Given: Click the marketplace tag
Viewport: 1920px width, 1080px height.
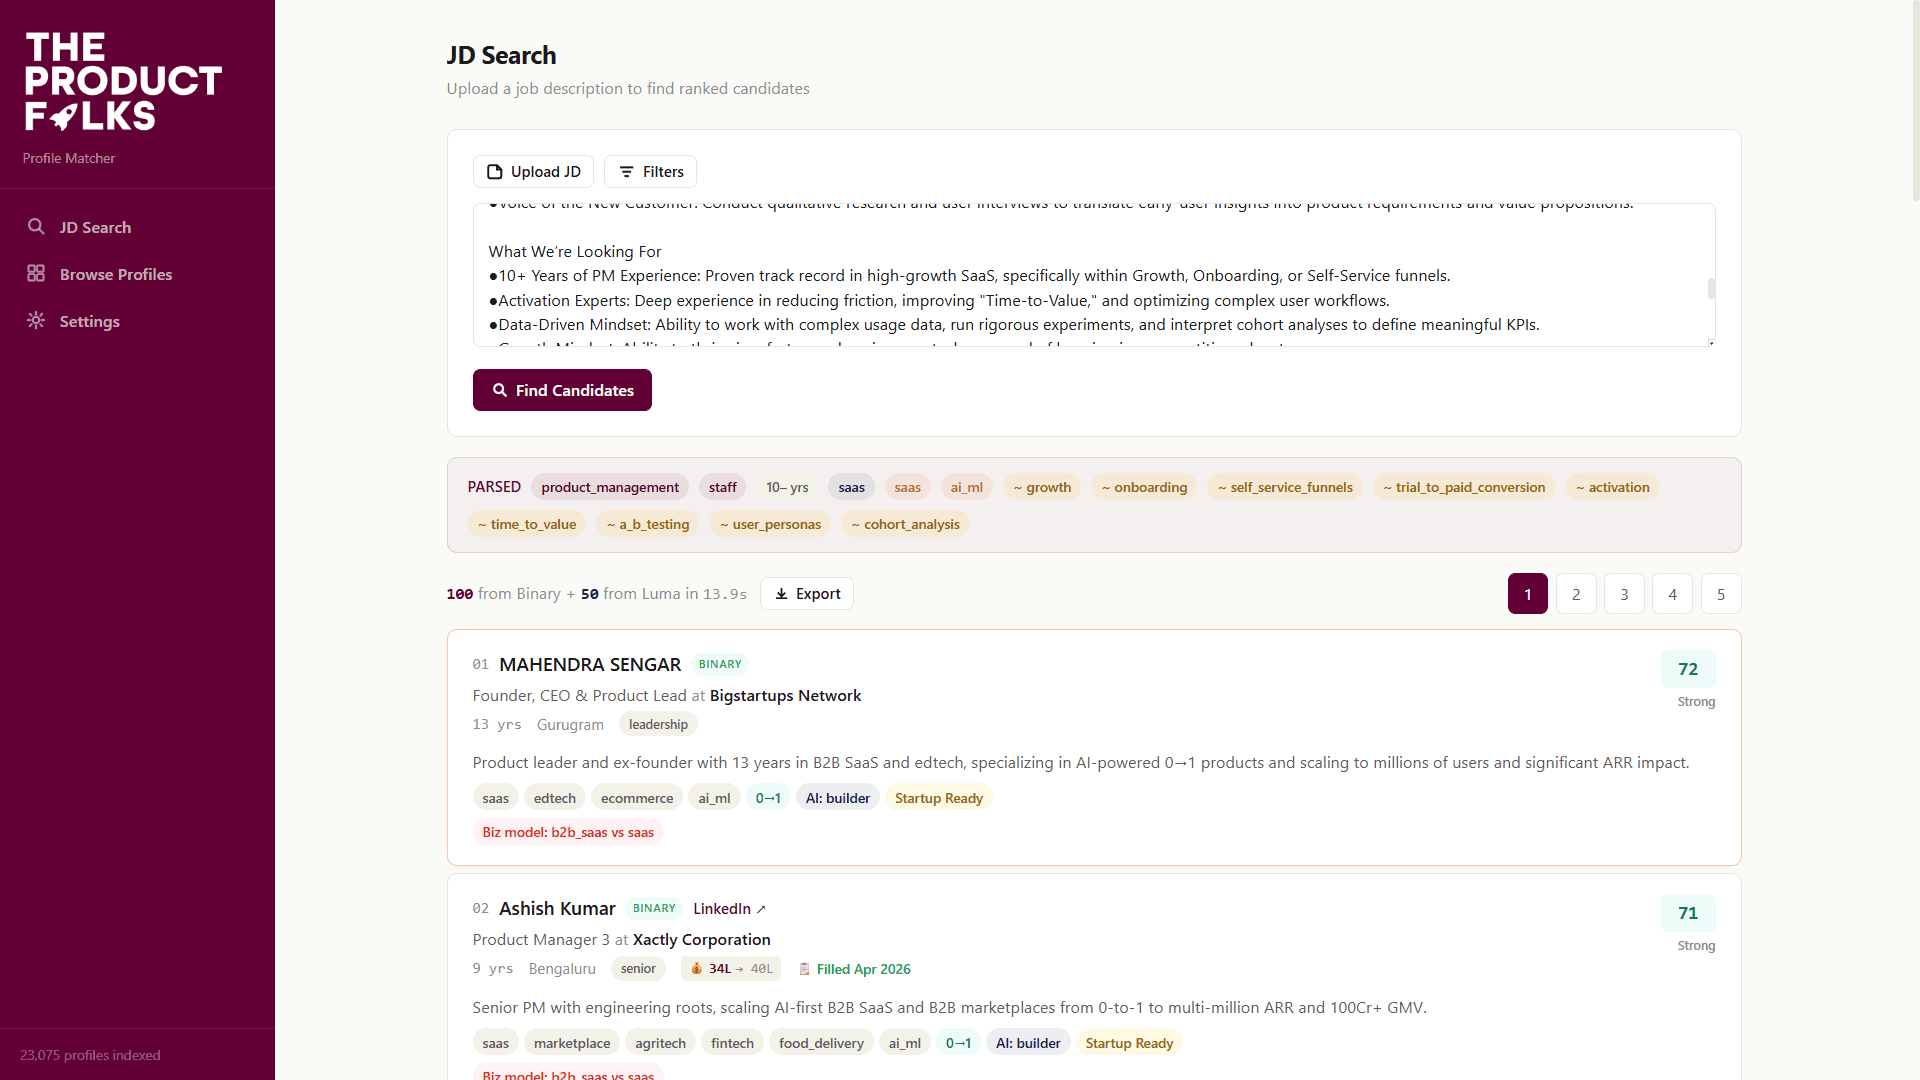Looking at the screenshot, I should click(572, 1043).
